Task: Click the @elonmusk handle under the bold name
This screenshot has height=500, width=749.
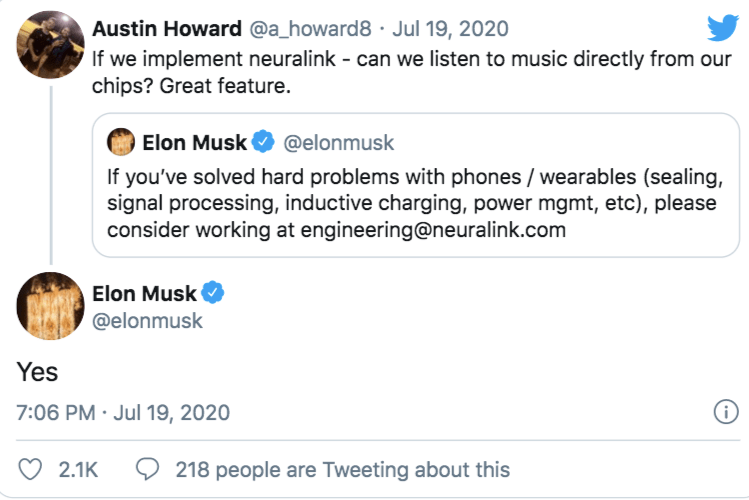Action: click(147, 321)
